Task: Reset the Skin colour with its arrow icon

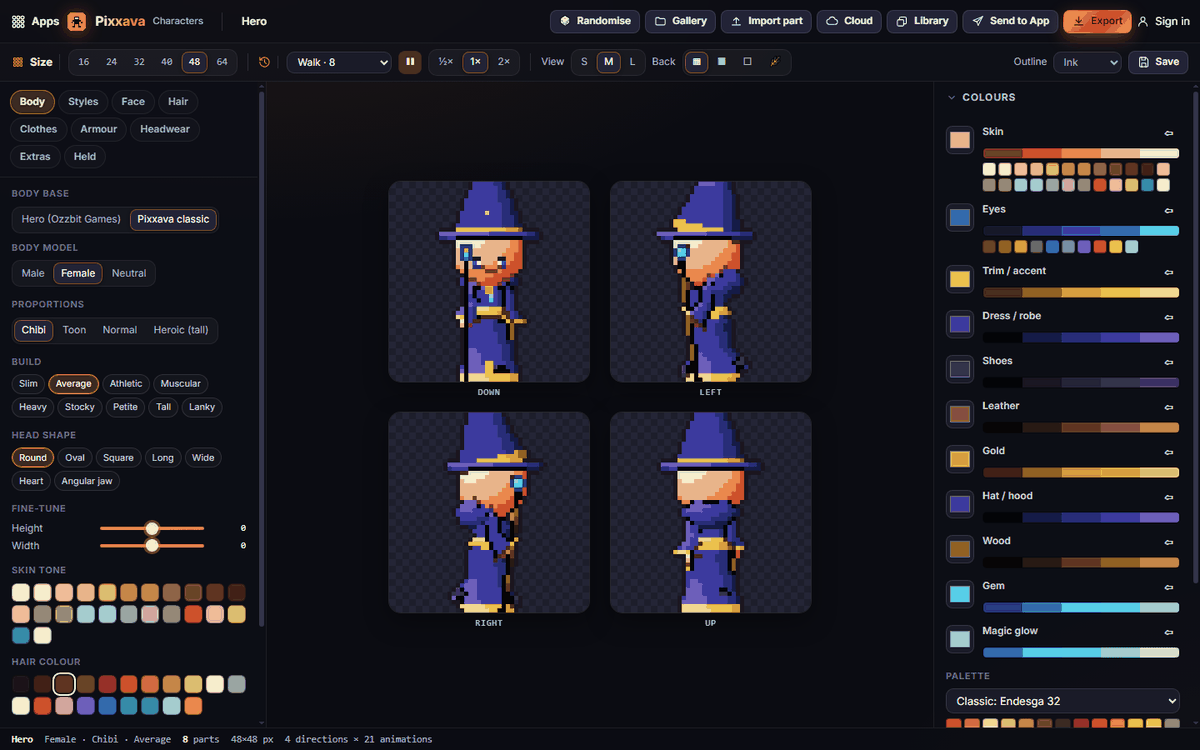Action: click(x=1168, y=132)
